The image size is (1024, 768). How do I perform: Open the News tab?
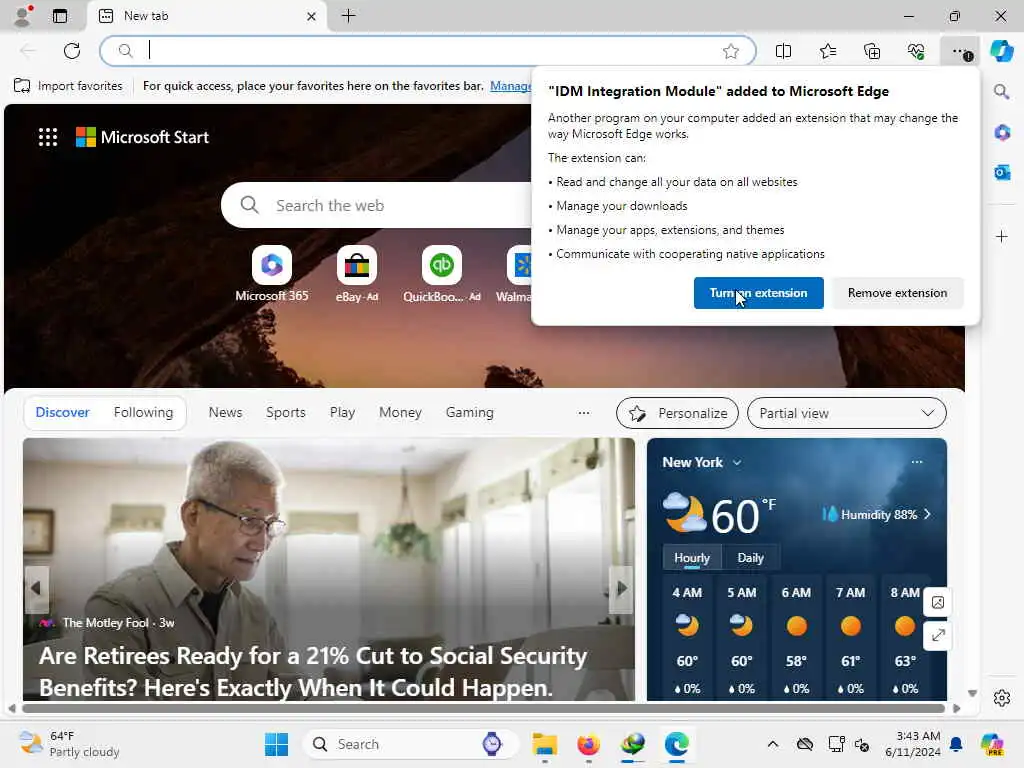pyautogui.click(x=225, y=413)
